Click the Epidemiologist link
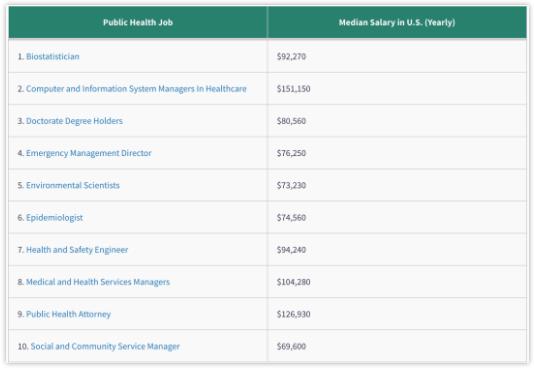534x368 pixels. coord(54,218)
